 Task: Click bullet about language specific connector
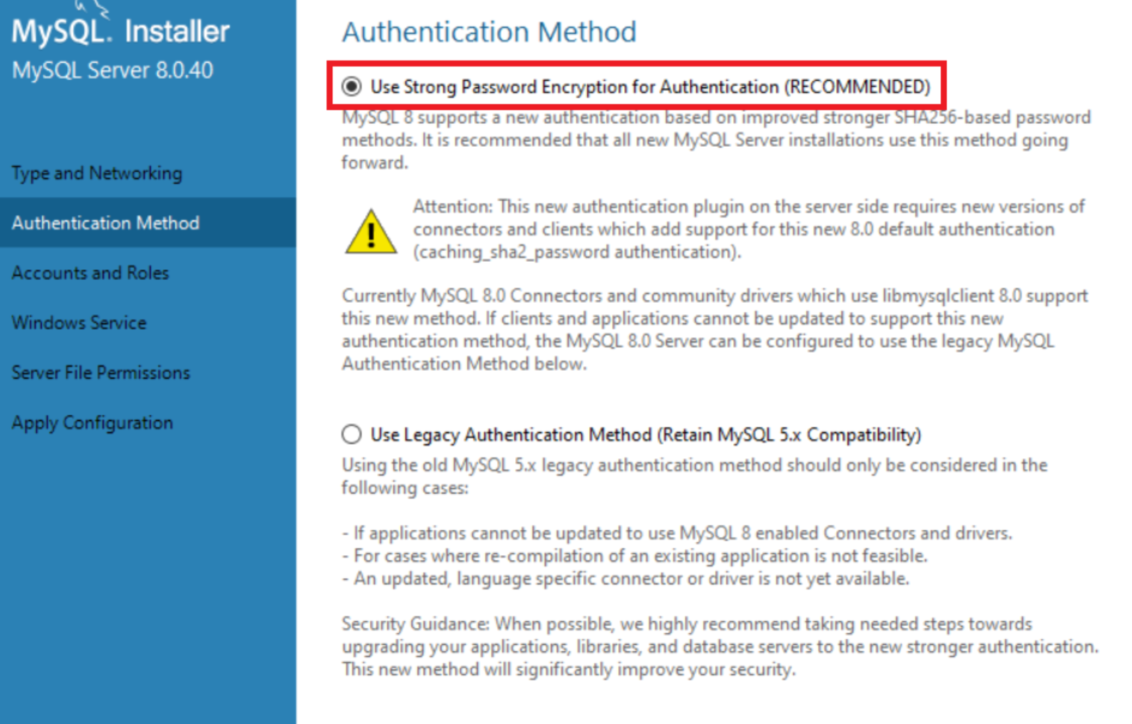(625, 579)
